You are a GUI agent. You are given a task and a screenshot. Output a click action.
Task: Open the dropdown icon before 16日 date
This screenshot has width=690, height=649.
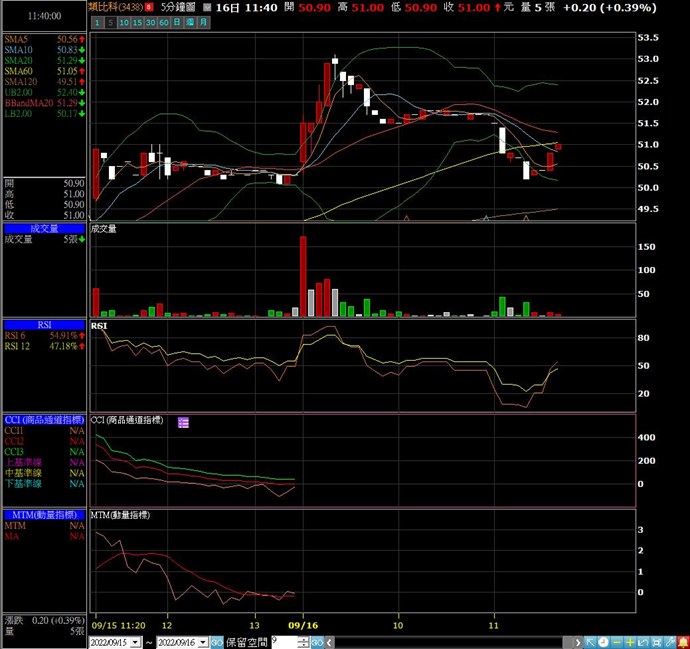208,7
